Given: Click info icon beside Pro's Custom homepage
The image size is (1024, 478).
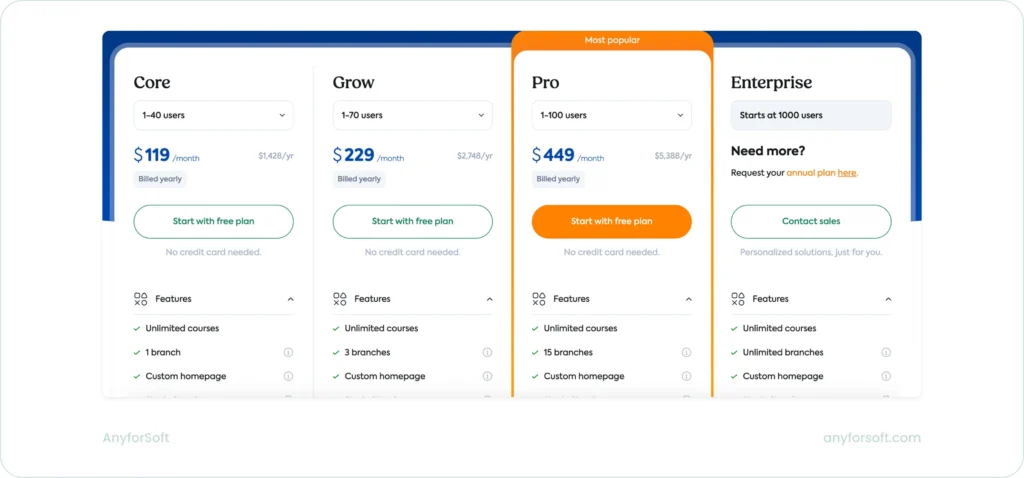Looking at the screenshot, I should [686, 376].
